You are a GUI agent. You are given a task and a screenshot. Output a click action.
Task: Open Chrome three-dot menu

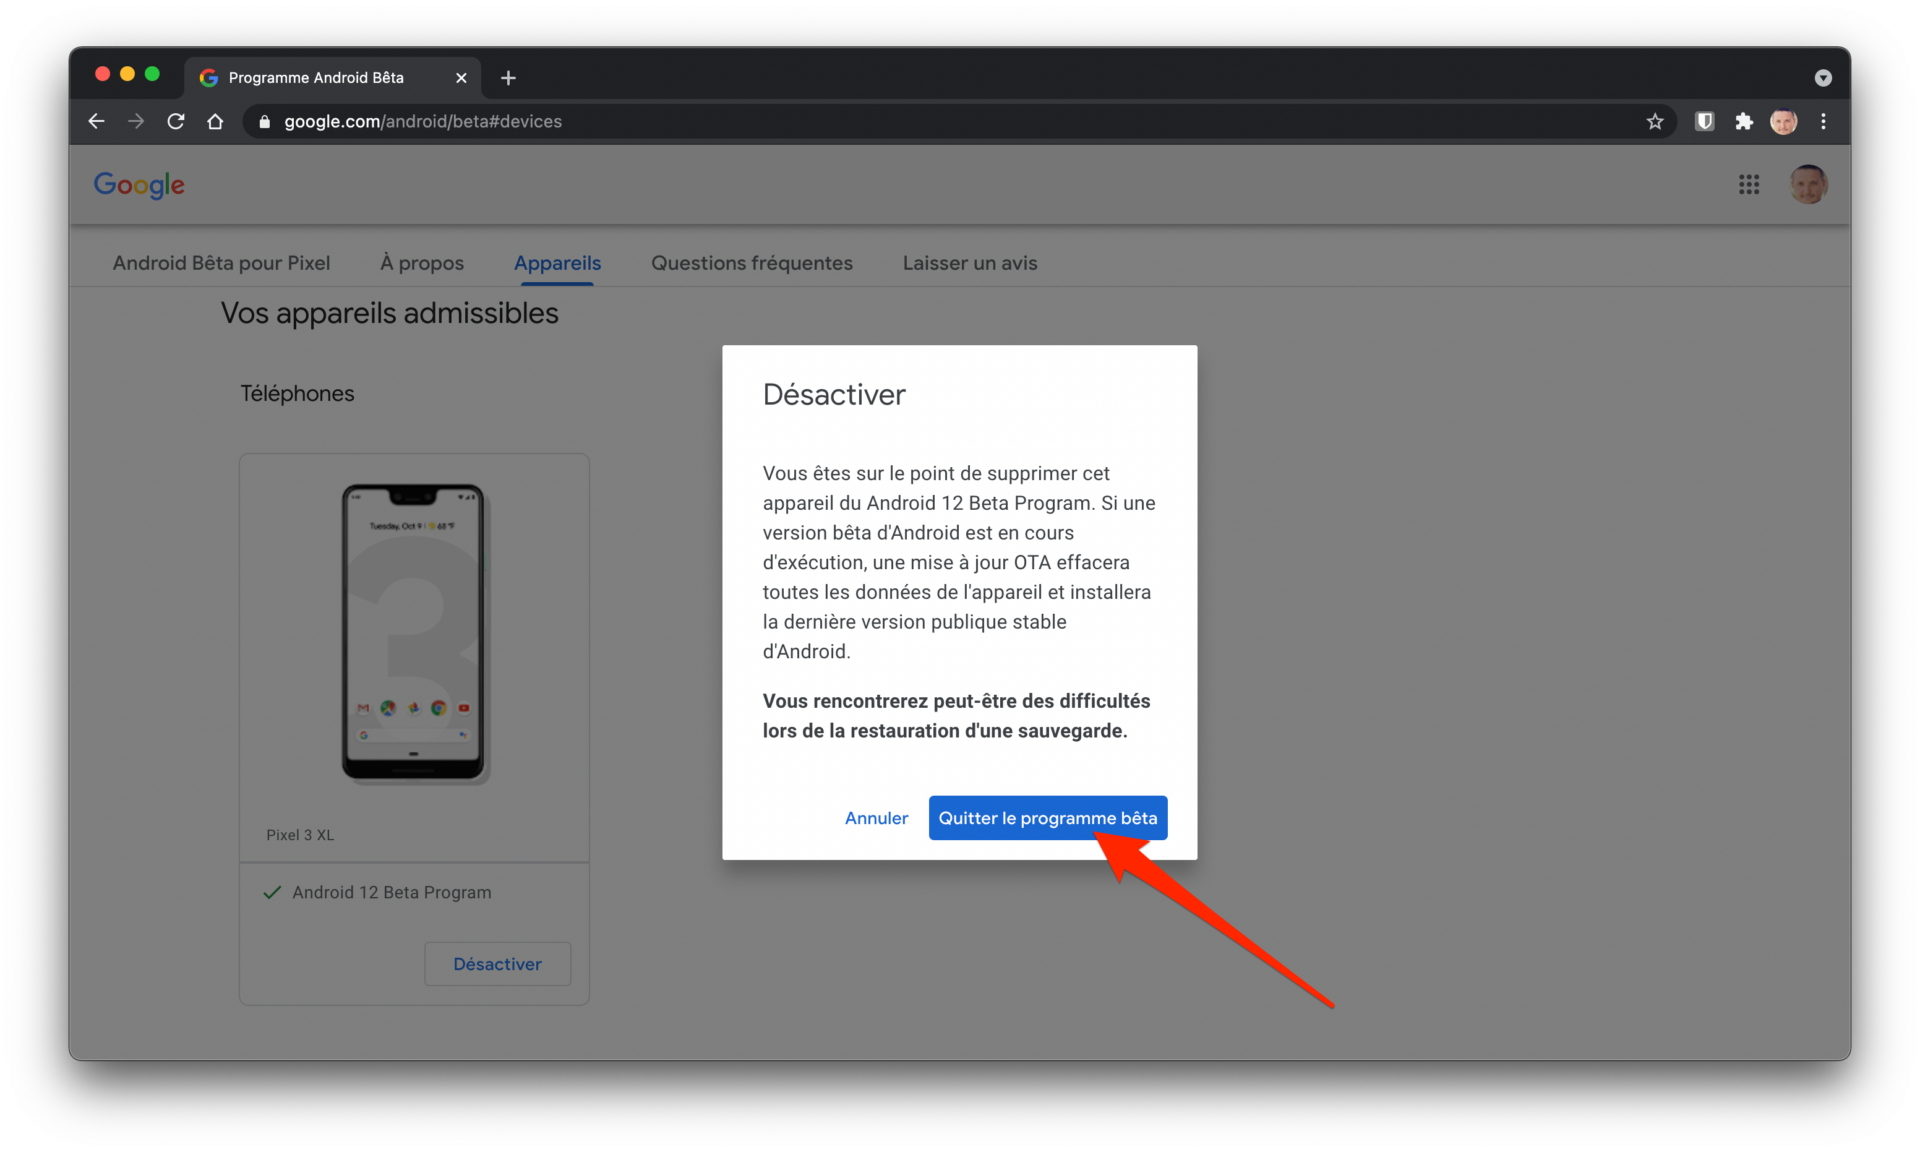(1823, 121)
